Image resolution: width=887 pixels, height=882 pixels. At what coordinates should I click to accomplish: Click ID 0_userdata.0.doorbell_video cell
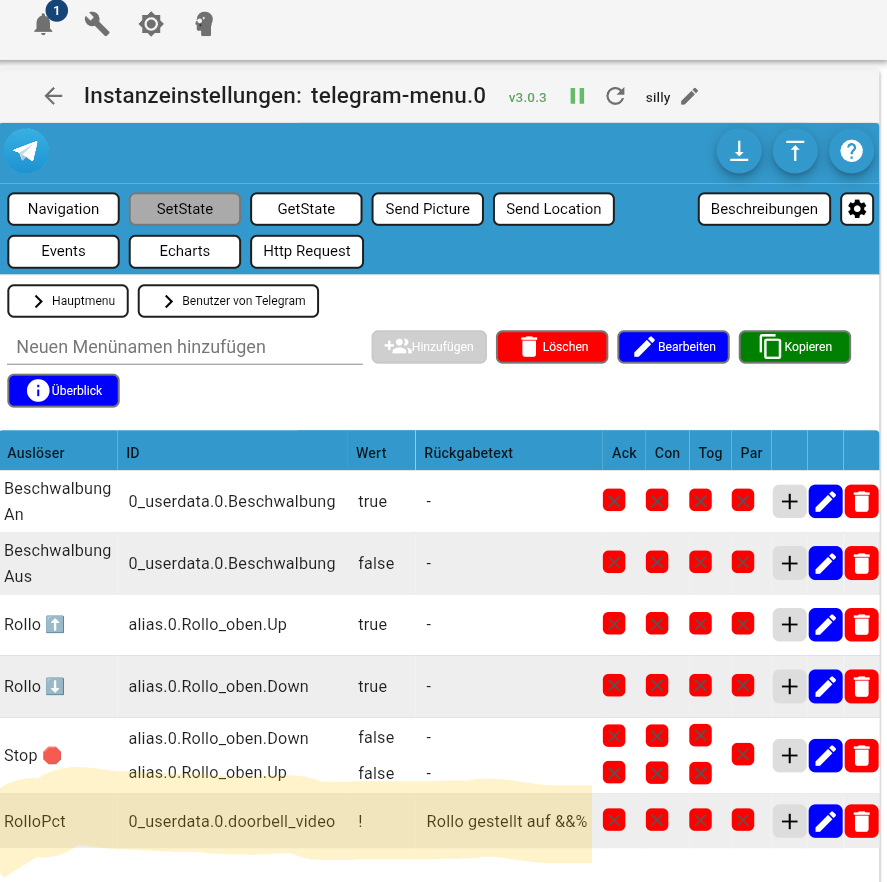[x=231, y=821]
